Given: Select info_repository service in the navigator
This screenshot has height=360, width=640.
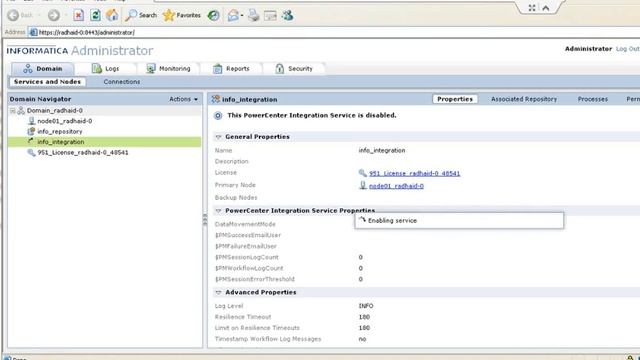Looking at the screenshot, I should pos(60,131).
